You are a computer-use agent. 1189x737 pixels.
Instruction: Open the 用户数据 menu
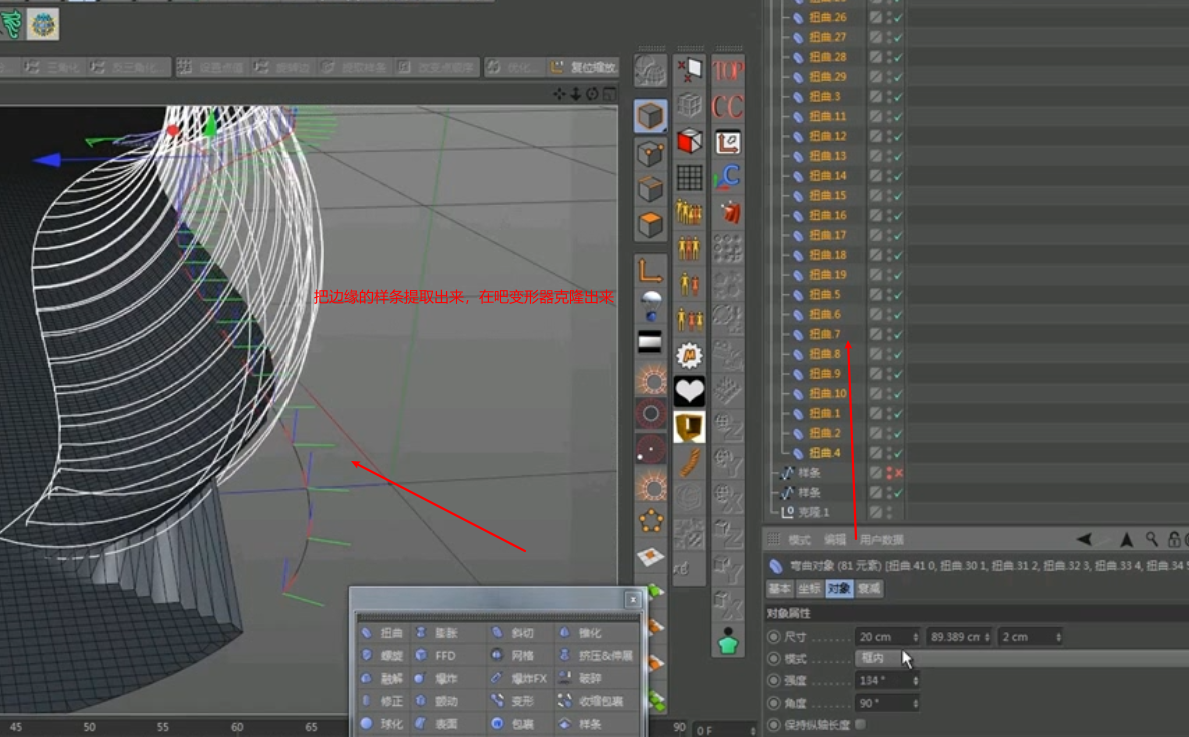(881, 540)
